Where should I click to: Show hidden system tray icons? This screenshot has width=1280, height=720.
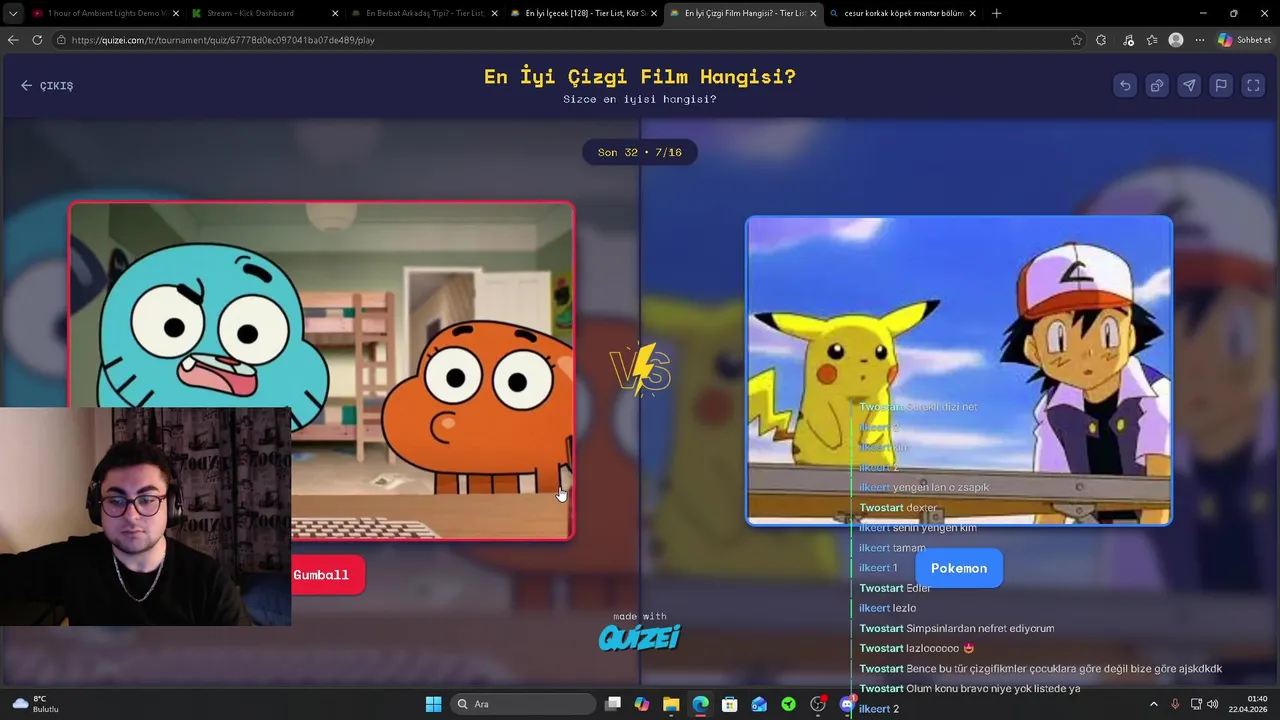1153,704
